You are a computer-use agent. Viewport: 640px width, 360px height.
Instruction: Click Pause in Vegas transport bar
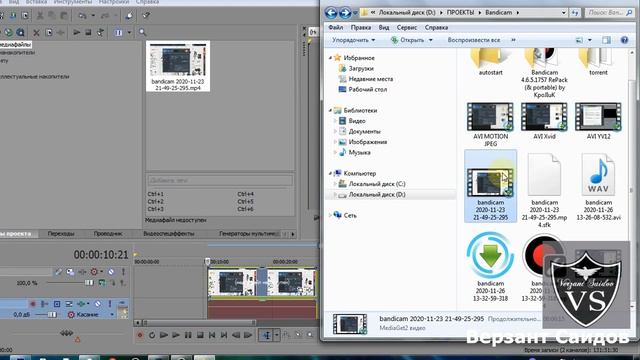pos(188,335)
